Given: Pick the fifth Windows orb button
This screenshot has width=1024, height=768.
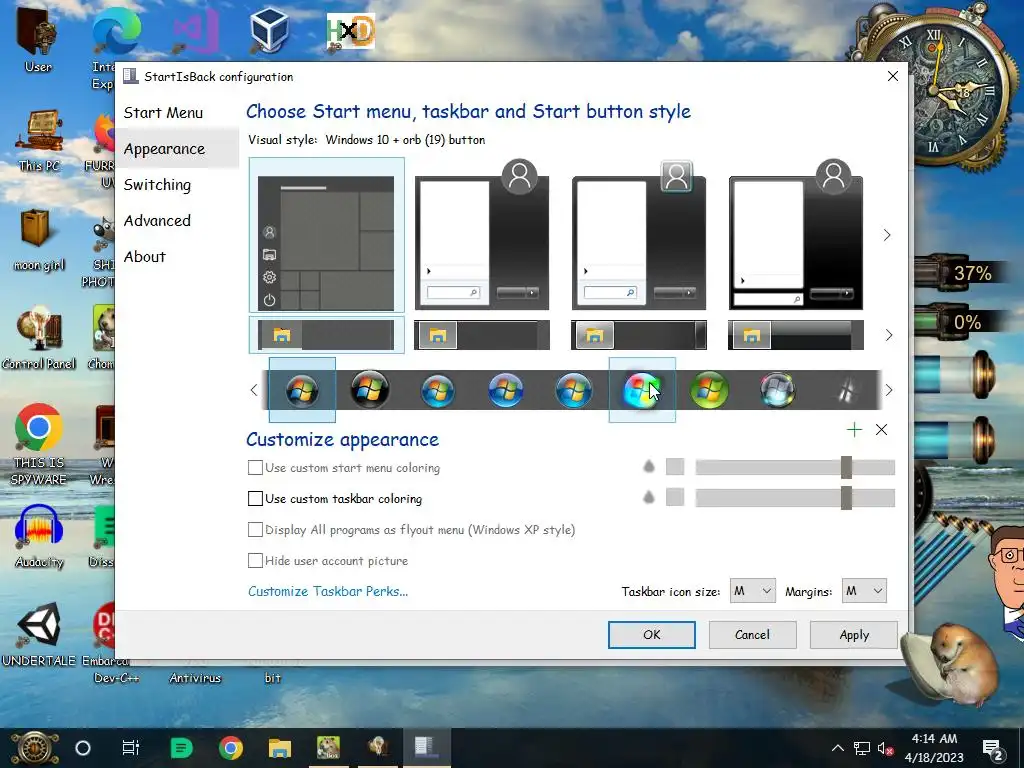Looking at the screenshot, I should [x=573, y=391].
